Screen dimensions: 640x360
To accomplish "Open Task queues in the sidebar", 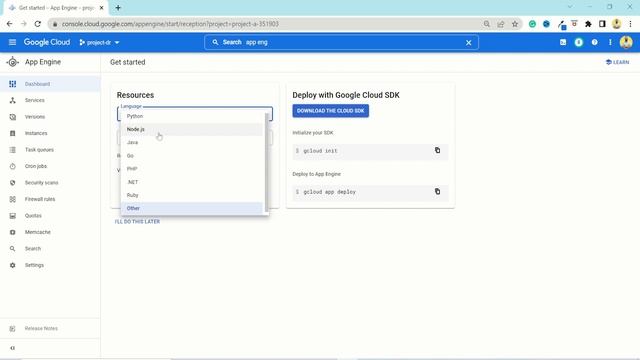I will pyautogui.click(x=50, y=150).
